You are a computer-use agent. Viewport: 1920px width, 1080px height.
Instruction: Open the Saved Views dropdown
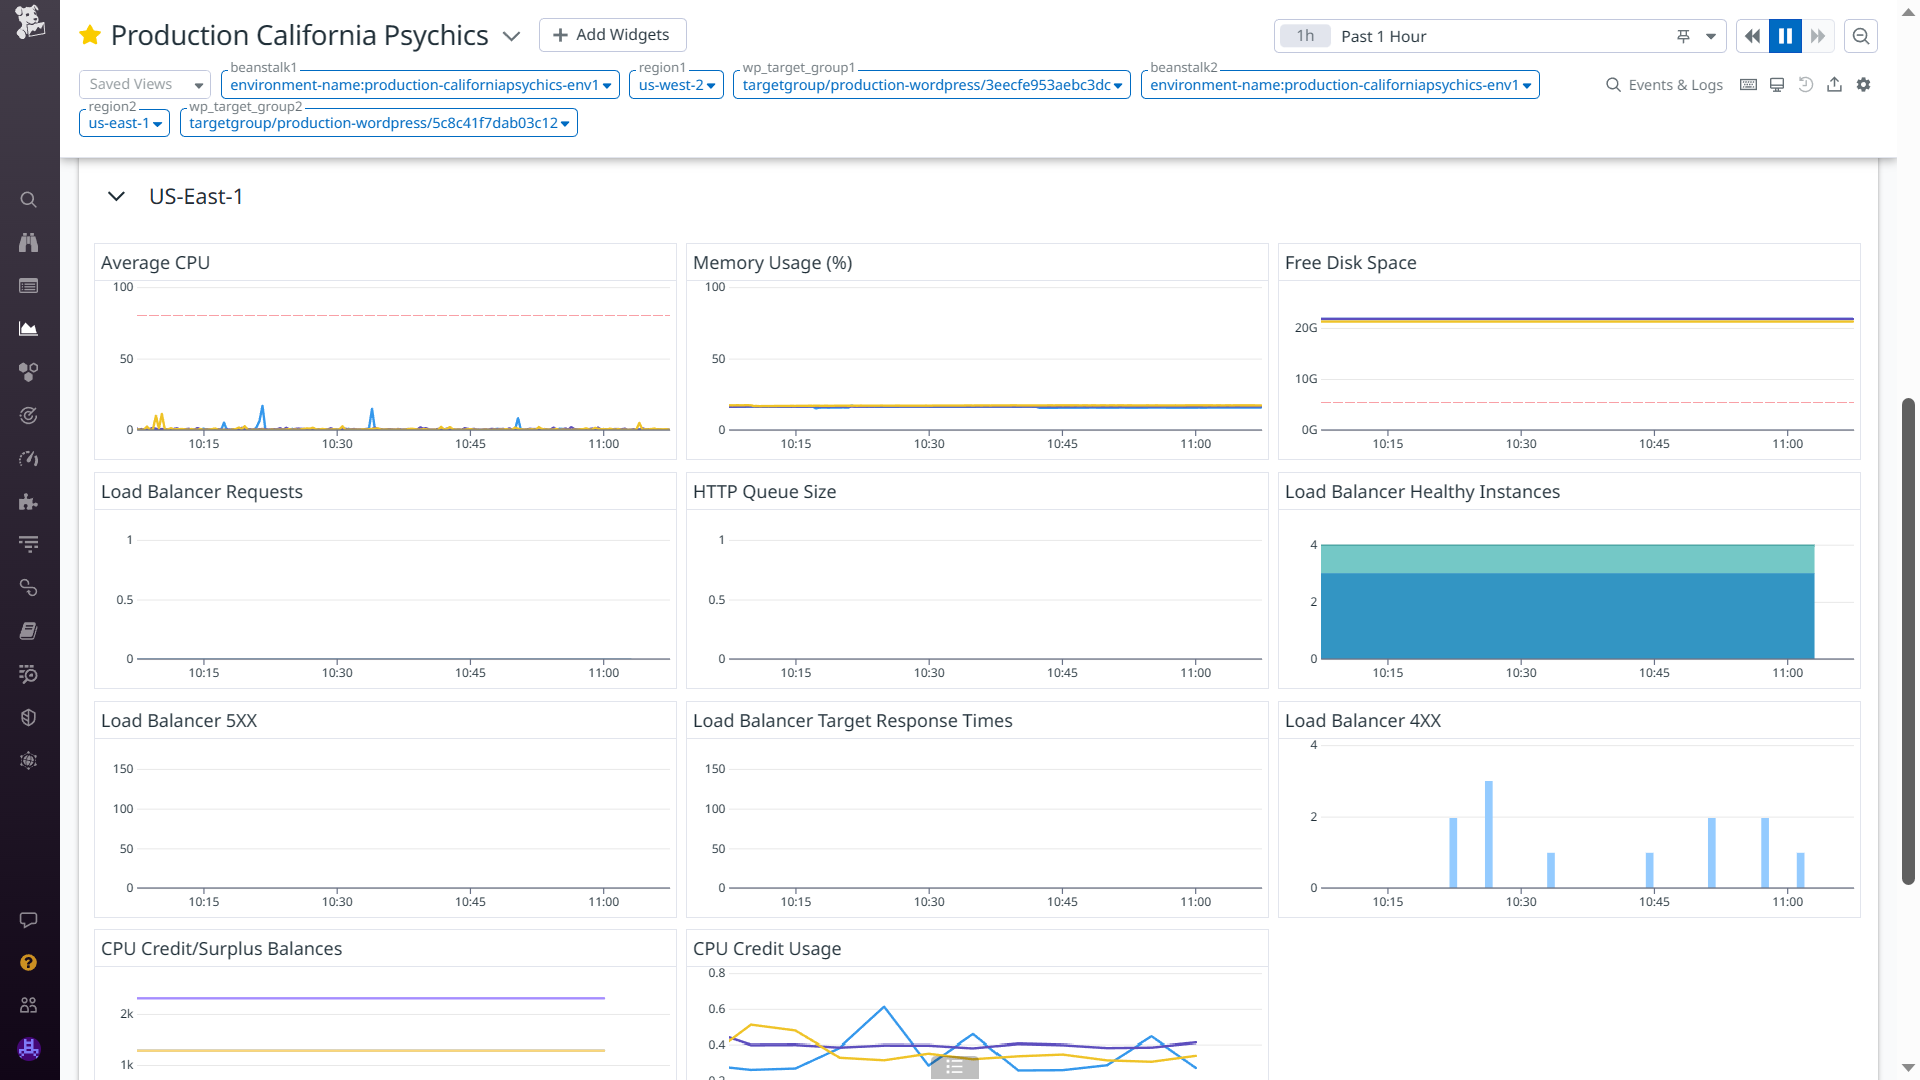[x=144, y=85]
